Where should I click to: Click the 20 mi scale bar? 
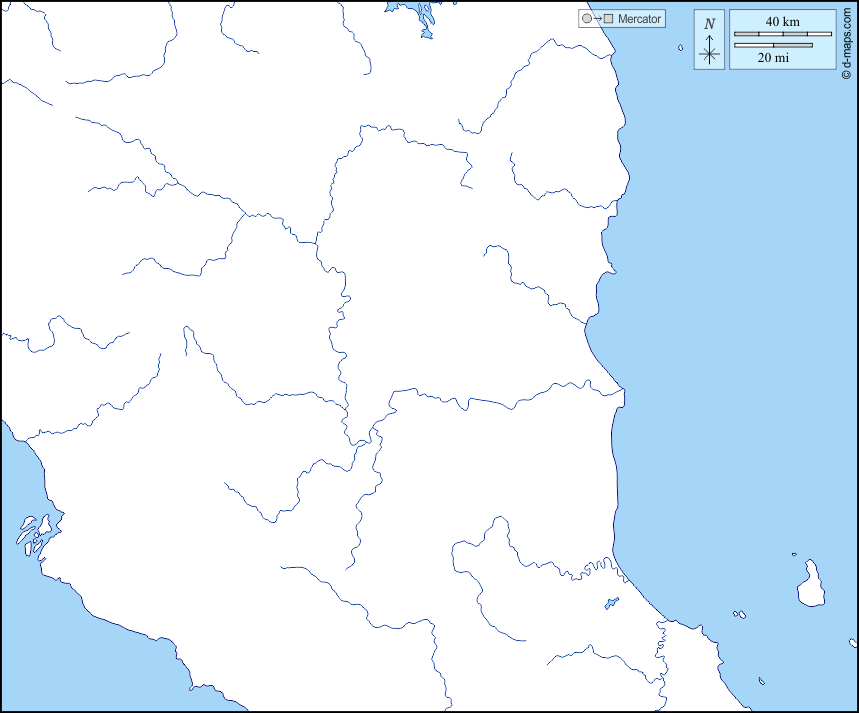(773, 45)
